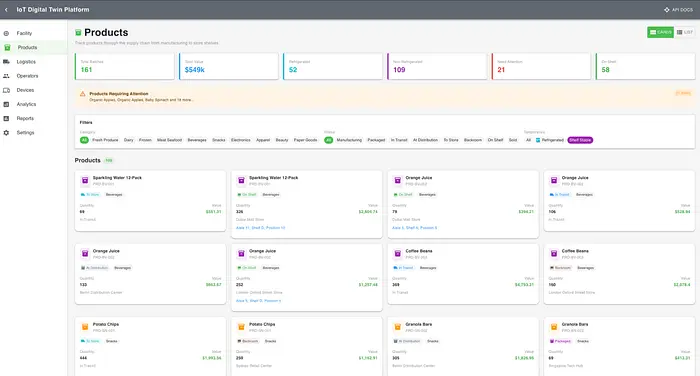
Task: Open the Total Value $549k stat card
Action: click(x=229, y=66)
